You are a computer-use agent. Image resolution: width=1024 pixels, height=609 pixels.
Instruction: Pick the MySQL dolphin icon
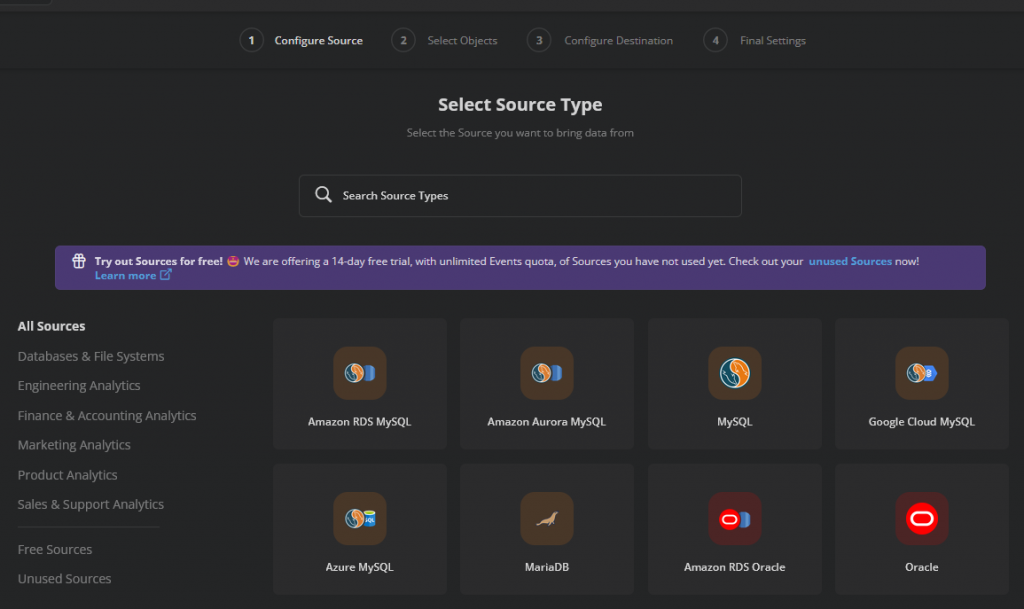[735, 373]
